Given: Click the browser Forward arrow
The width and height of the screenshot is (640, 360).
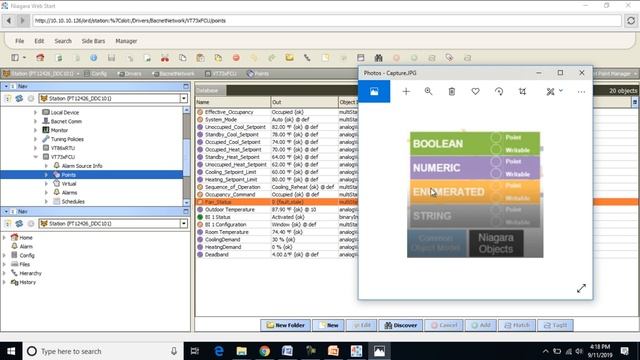Looking at the screenshot, I should 22,20.
